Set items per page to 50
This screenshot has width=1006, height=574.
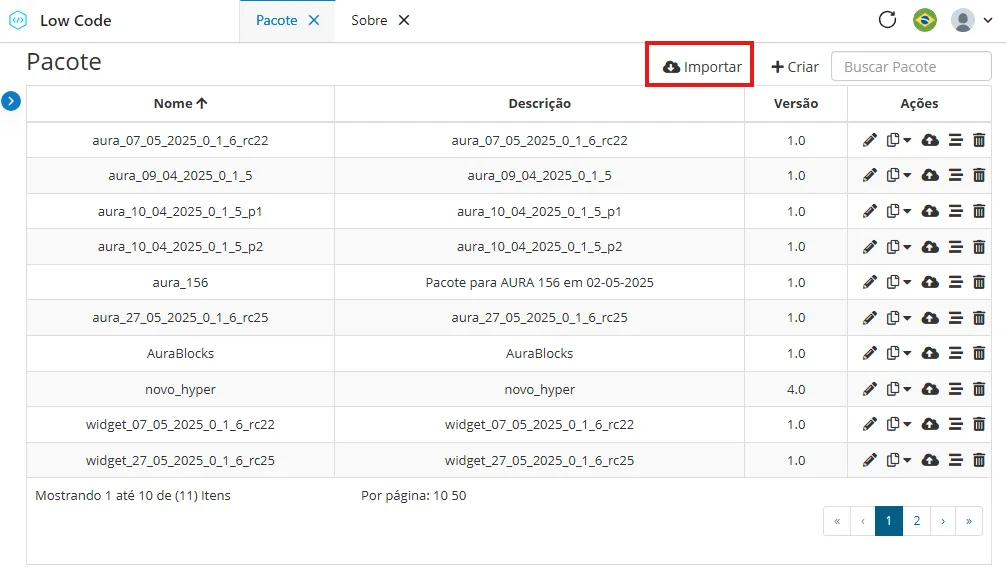click(x=459, y=496)
